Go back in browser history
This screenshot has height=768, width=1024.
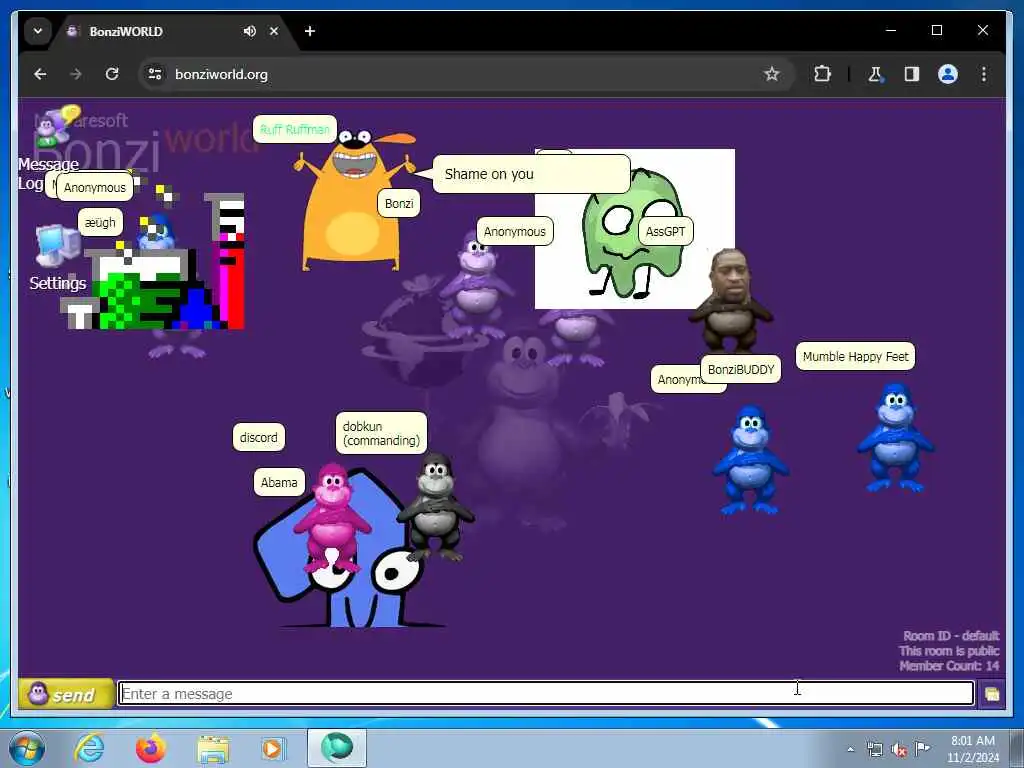pos(40,74)
